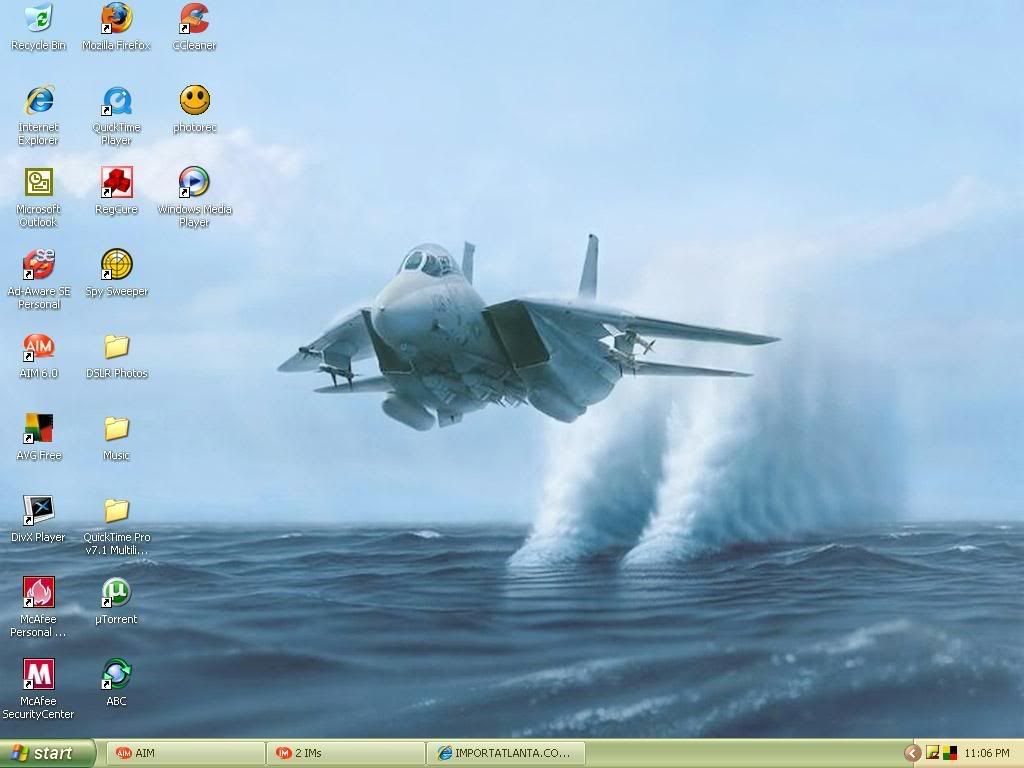Click the Ad-Aware SE Personal icon

pyautogui.click(x=38, y=265)
